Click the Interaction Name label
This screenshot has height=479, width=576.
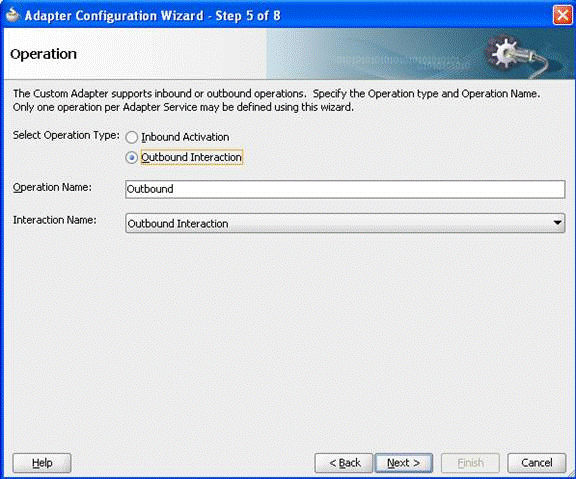pos(55,220)
